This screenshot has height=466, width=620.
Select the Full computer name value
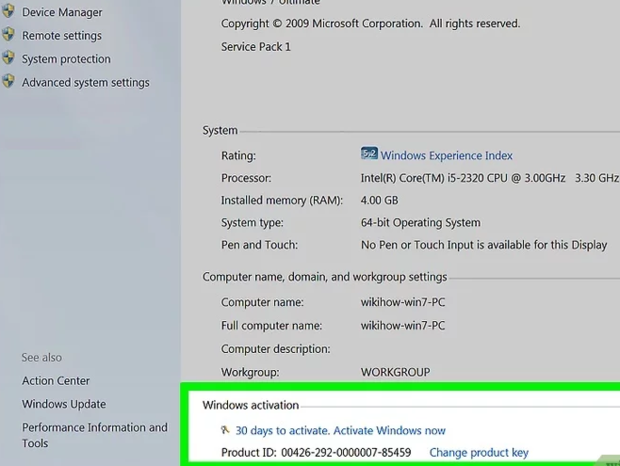click(403, 325)
